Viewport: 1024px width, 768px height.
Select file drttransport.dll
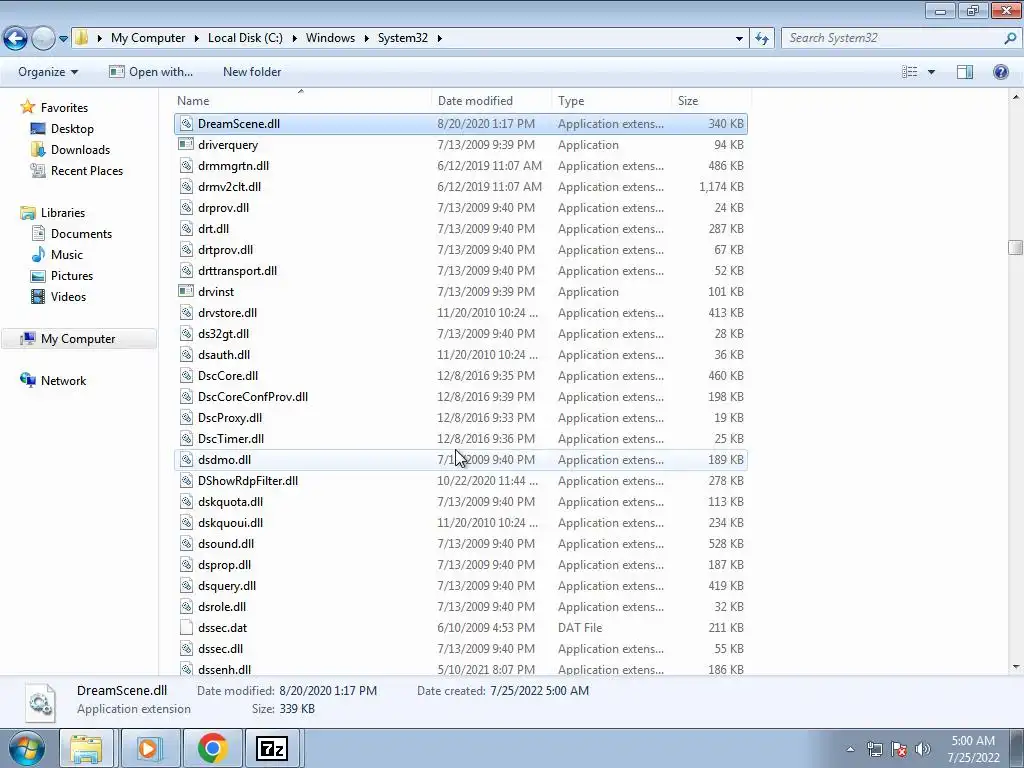coord(237,270)
